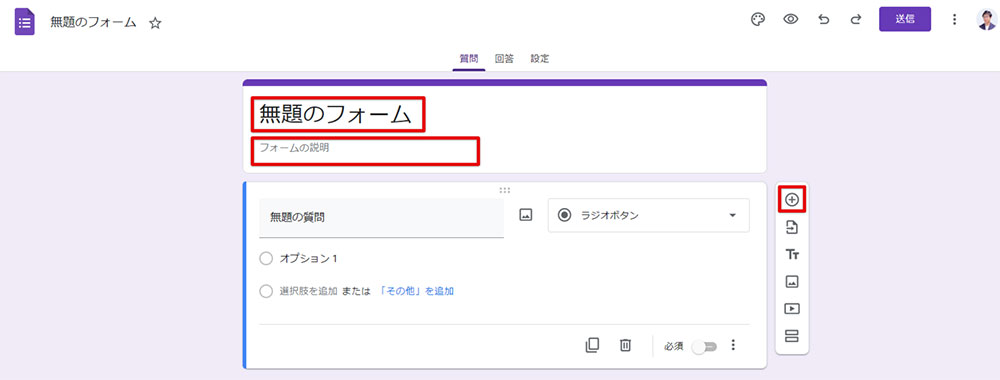The width and height of the screenshot is (1000, 380).
Task: Add an image from the side toolbar
Action: (791, 281)
